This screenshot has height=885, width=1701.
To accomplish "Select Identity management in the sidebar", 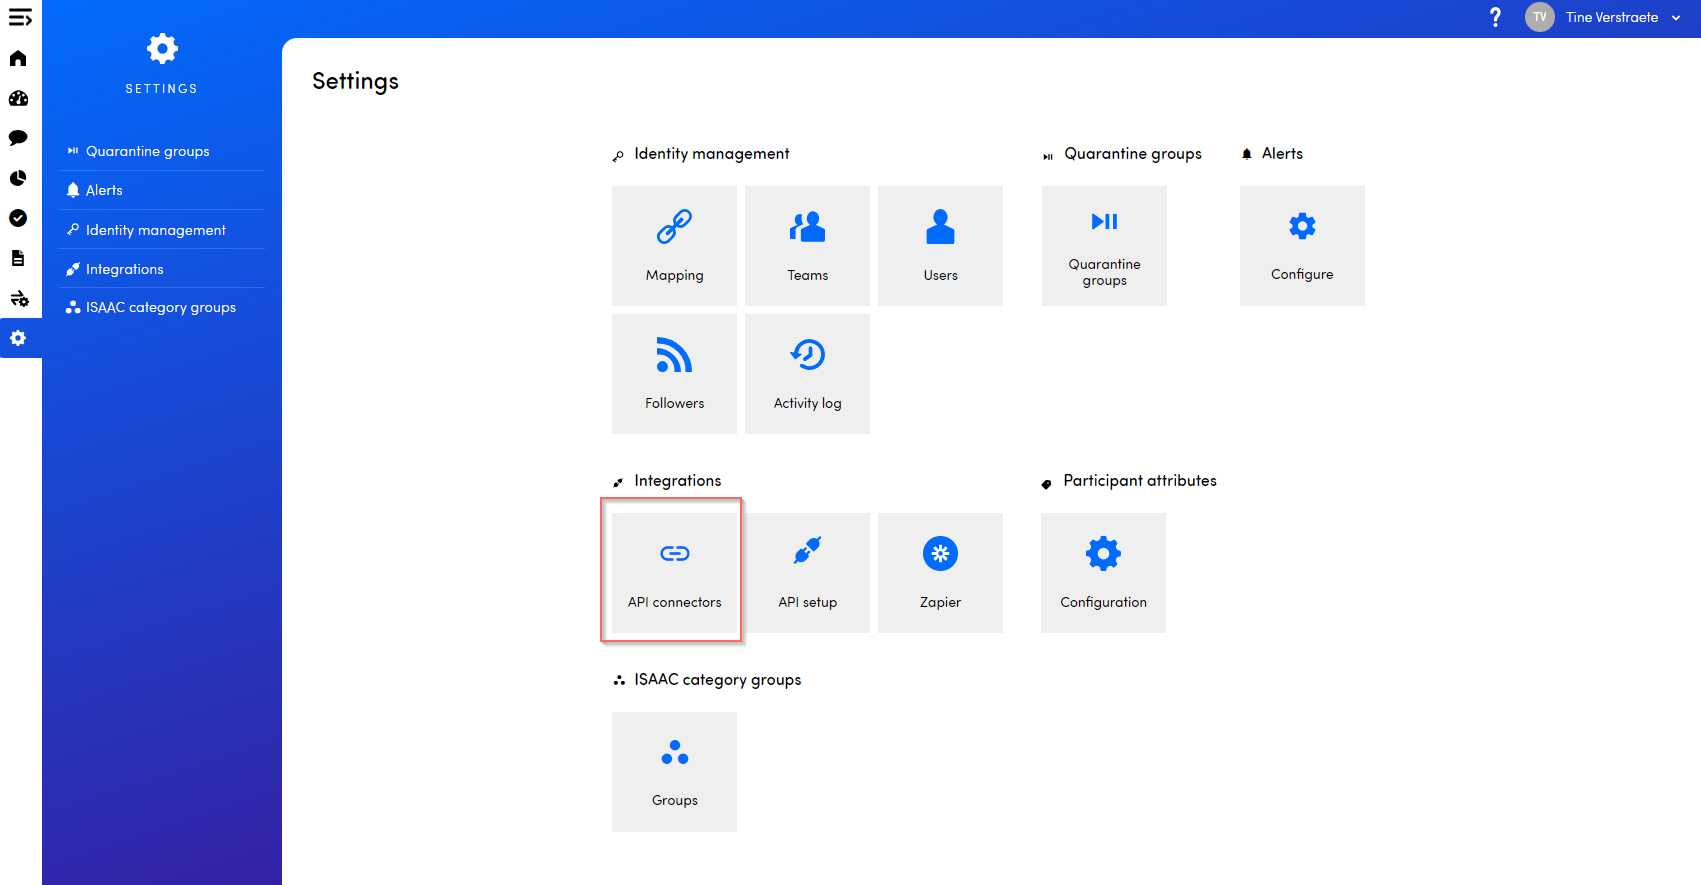I will click(155, 230).
